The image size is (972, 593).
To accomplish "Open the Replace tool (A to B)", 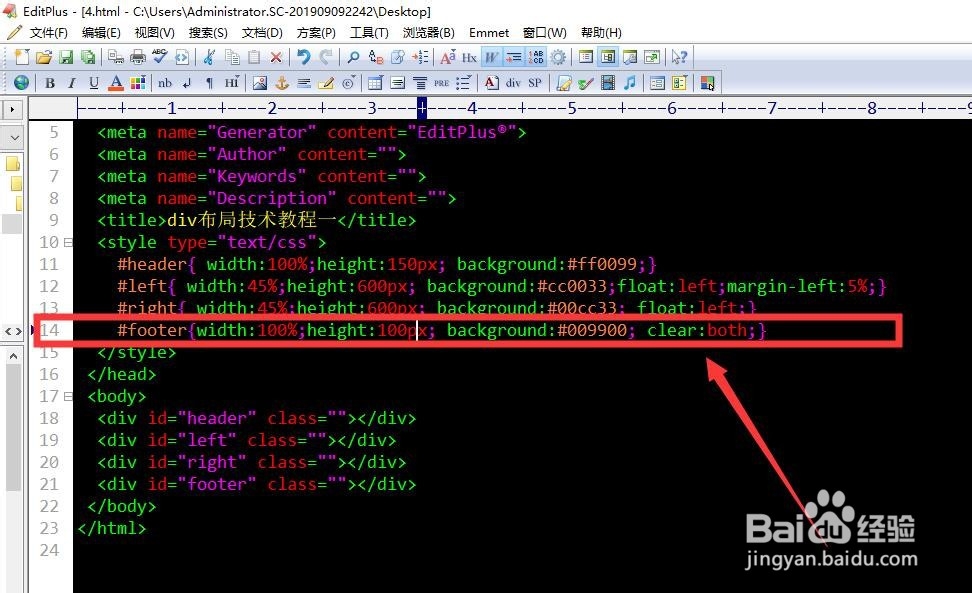I will 376,58.
